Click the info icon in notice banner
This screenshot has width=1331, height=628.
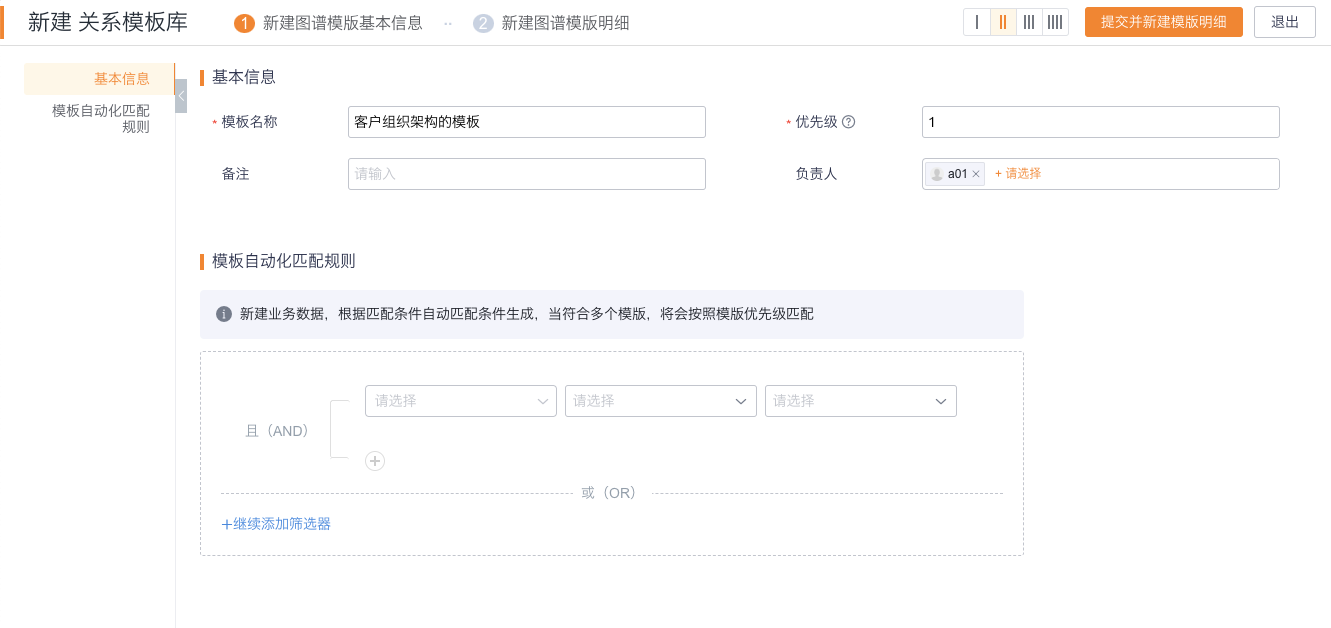pyautogui.click(x=223, y=314)
